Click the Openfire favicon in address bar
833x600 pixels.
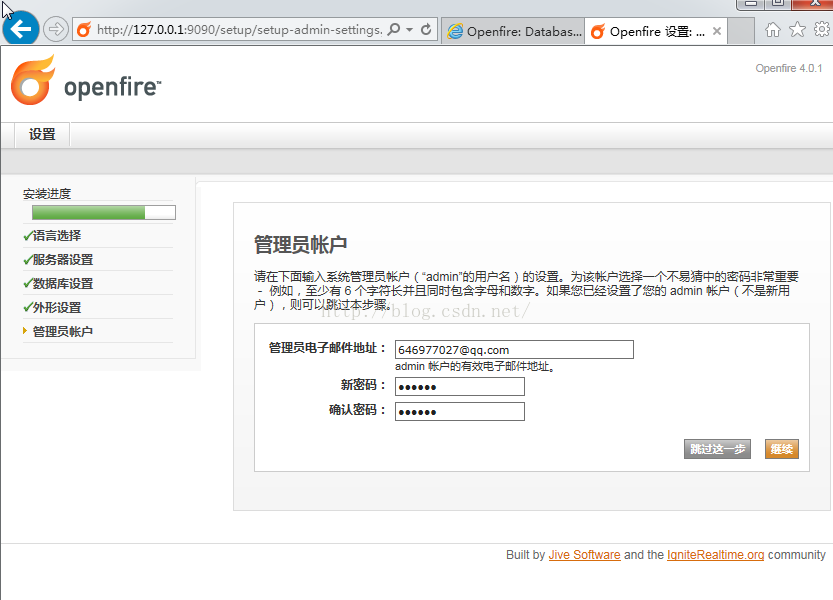[84, 30]
